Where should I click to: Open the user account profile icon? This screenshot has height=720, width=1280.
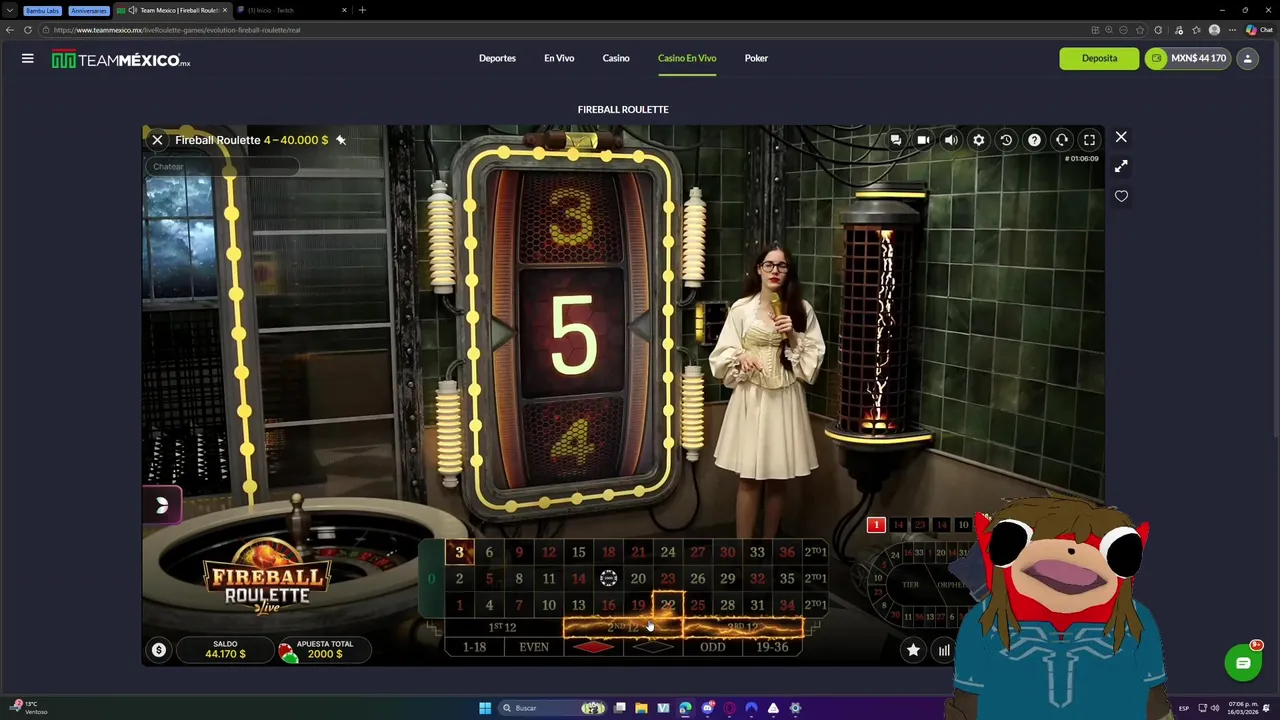tap(1248, 59)
